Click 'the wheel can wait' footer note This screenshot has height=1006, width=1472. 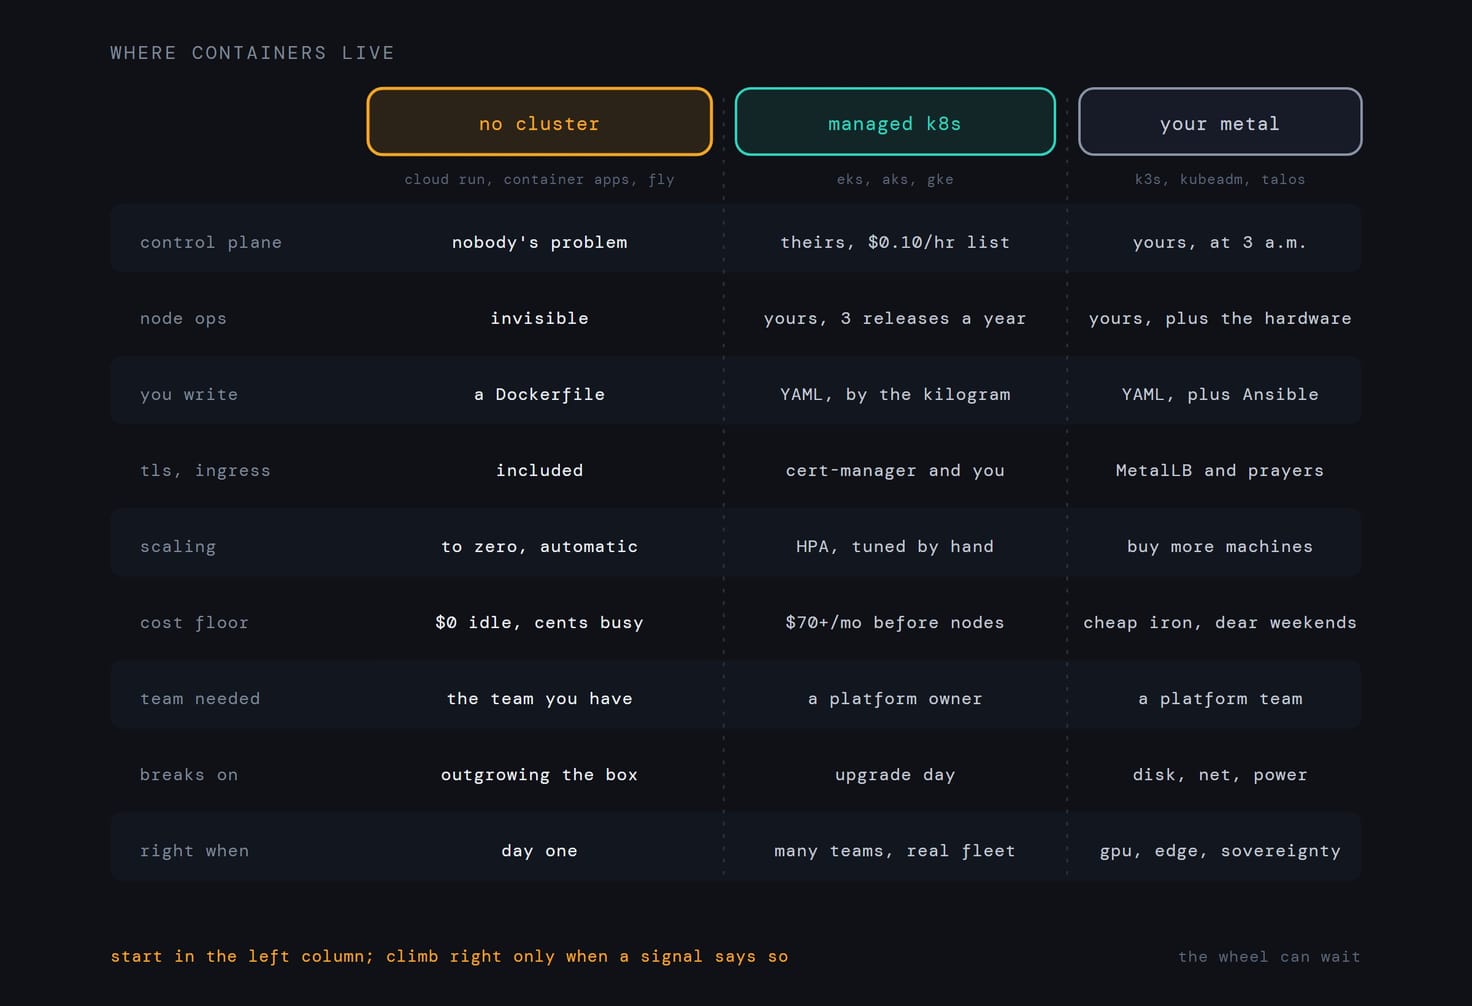[1269, 956]
